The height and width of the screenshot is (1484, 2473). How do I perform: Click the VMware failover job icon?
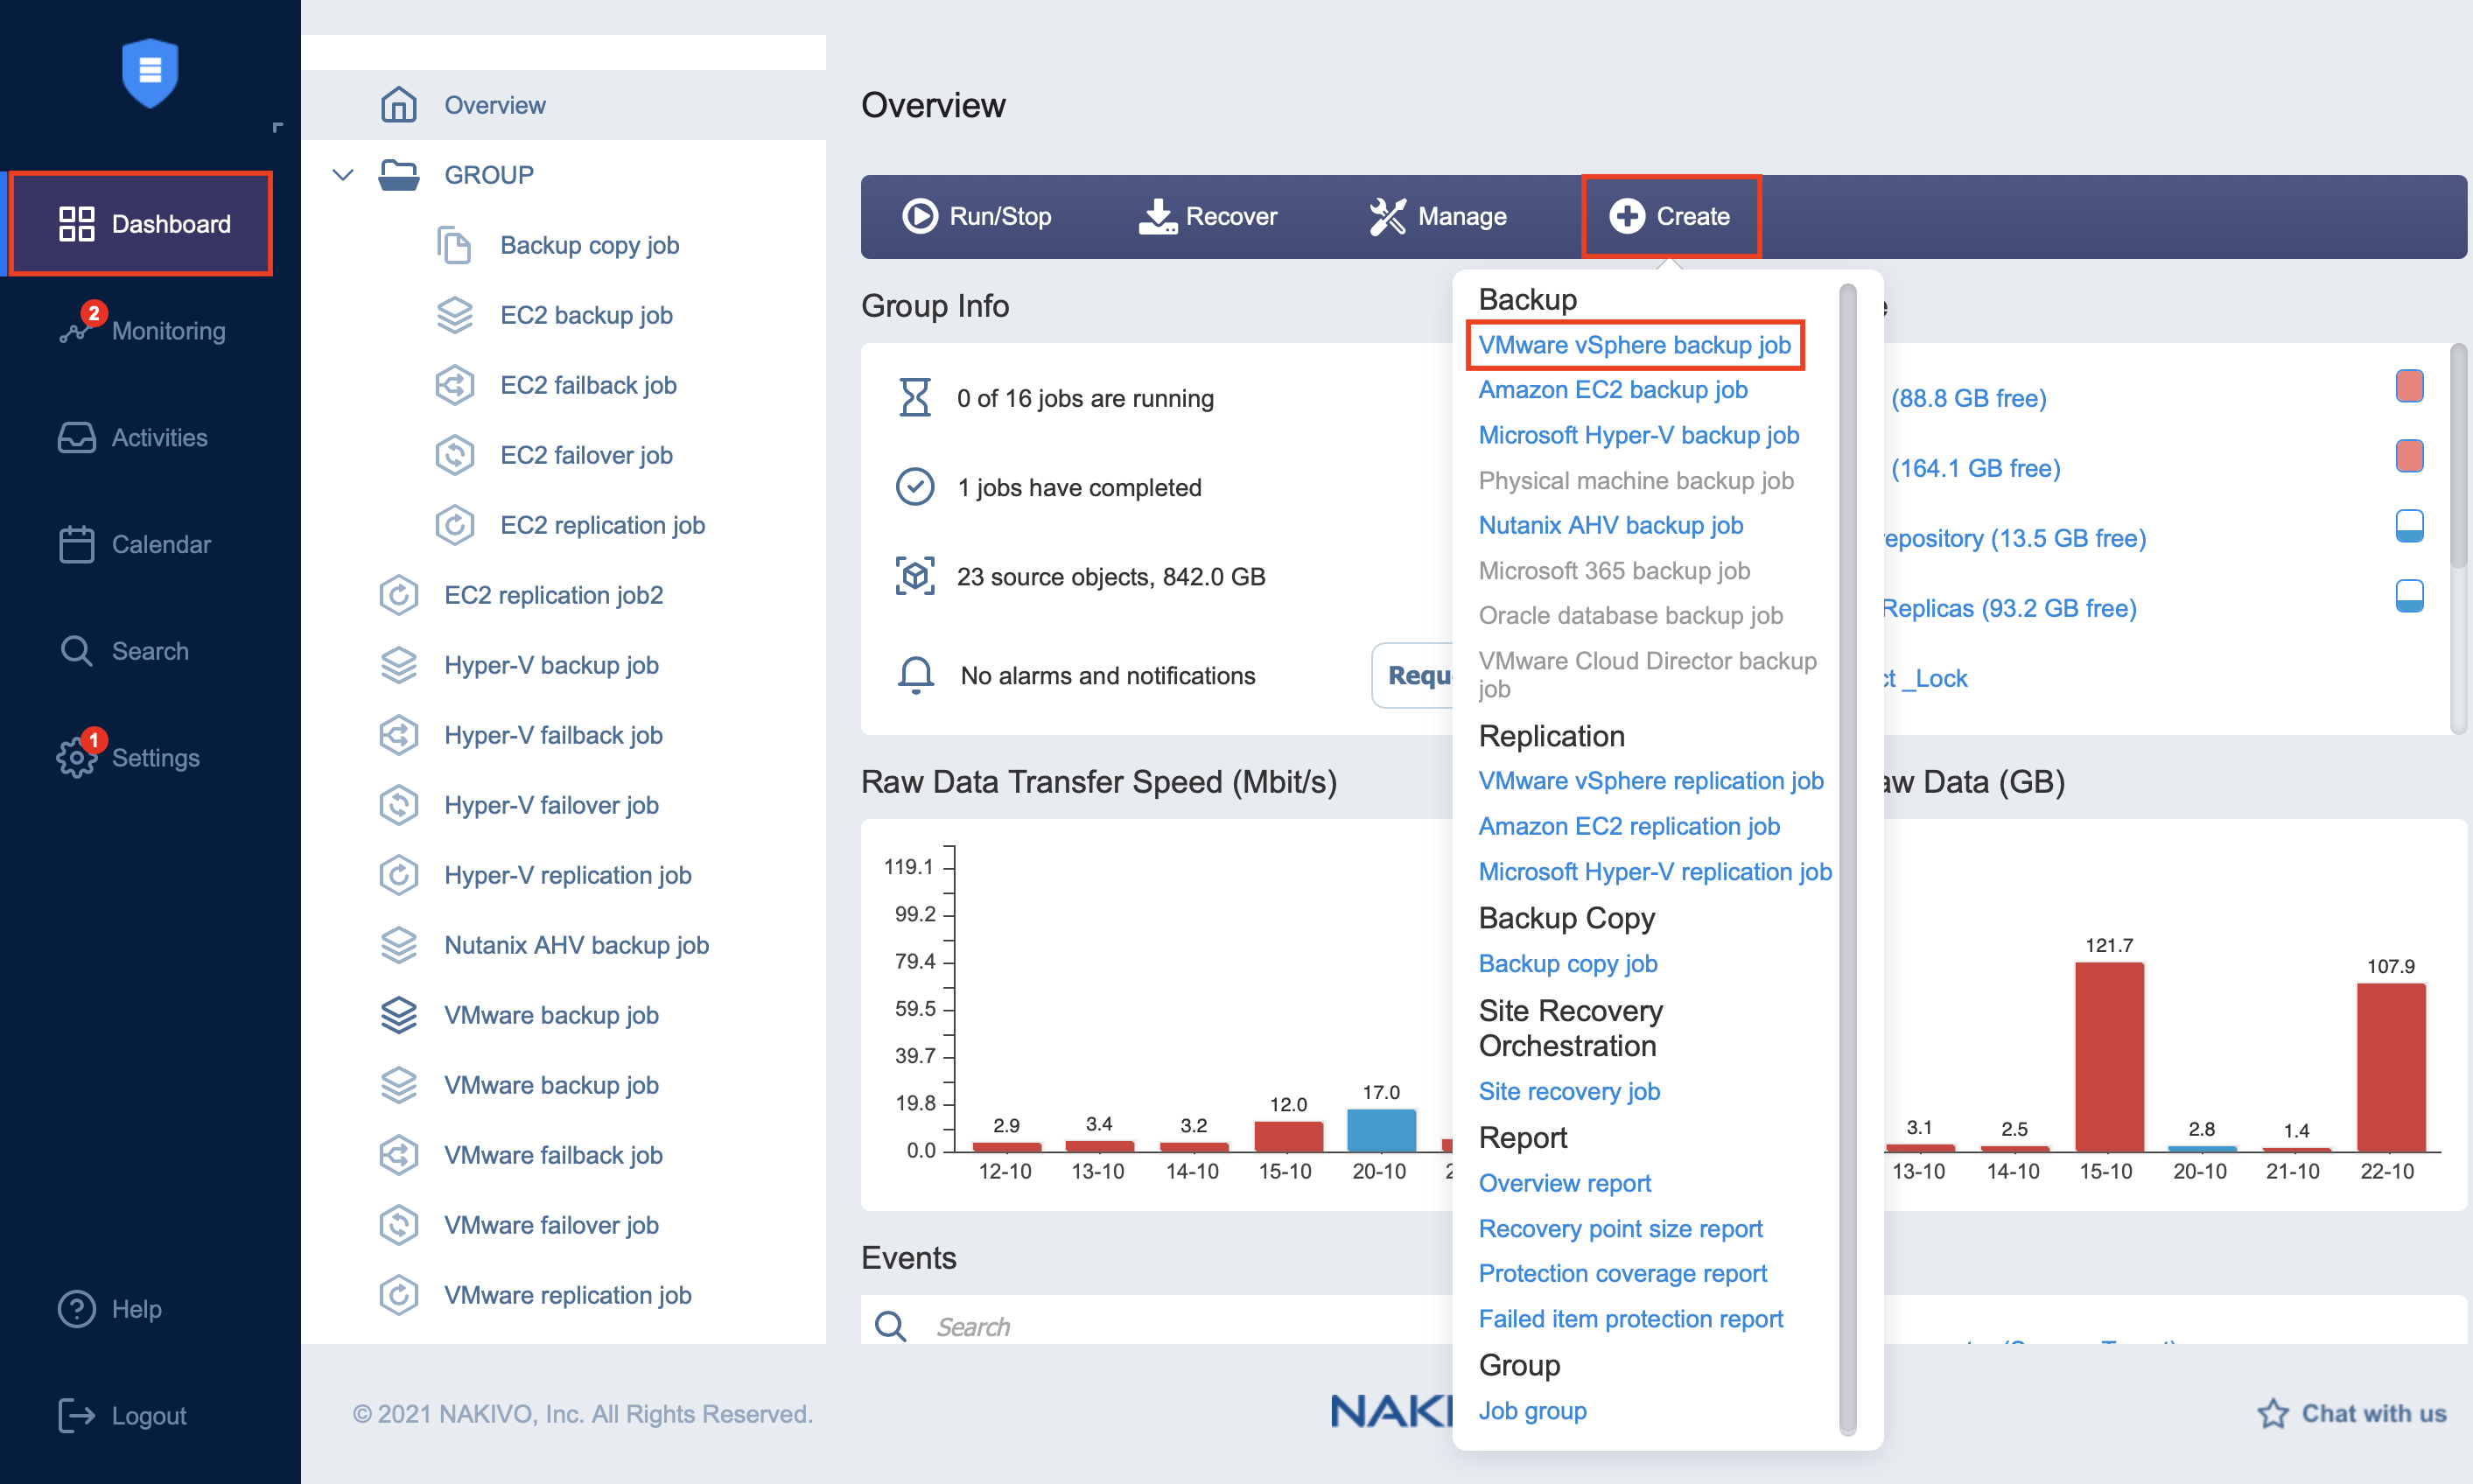pos(398,1224)
